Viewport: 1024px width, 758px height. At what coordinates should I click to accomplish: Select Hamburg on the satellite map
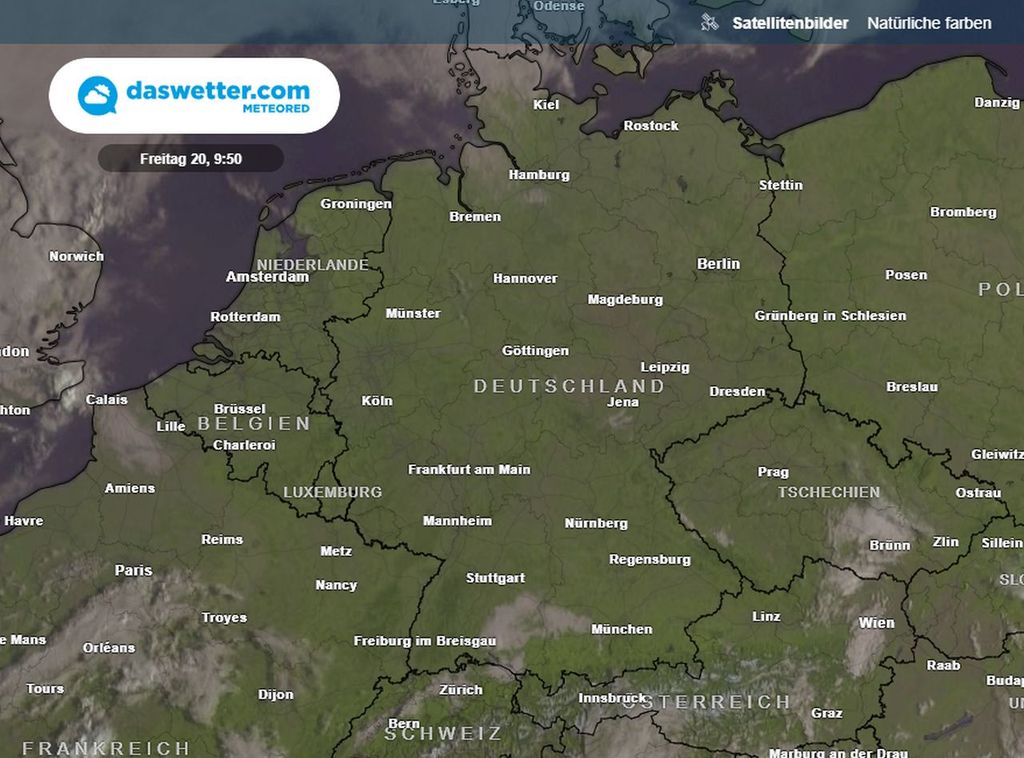point(538,174)
